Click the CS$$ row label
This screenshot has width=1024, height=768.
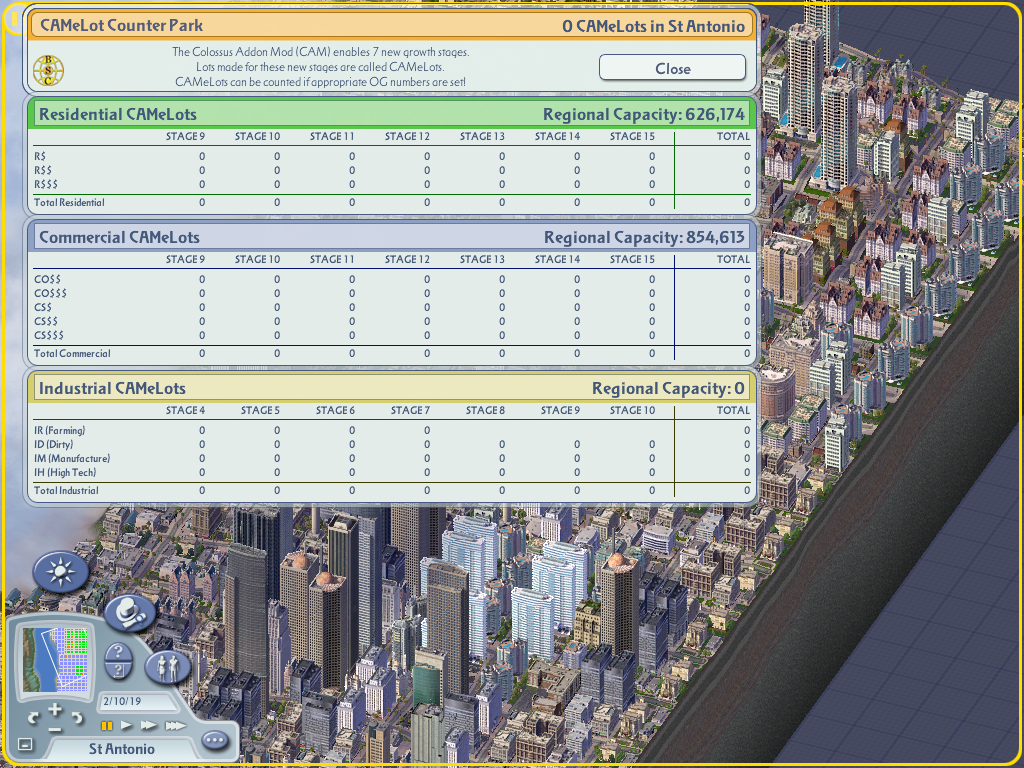tap(46, 322)
